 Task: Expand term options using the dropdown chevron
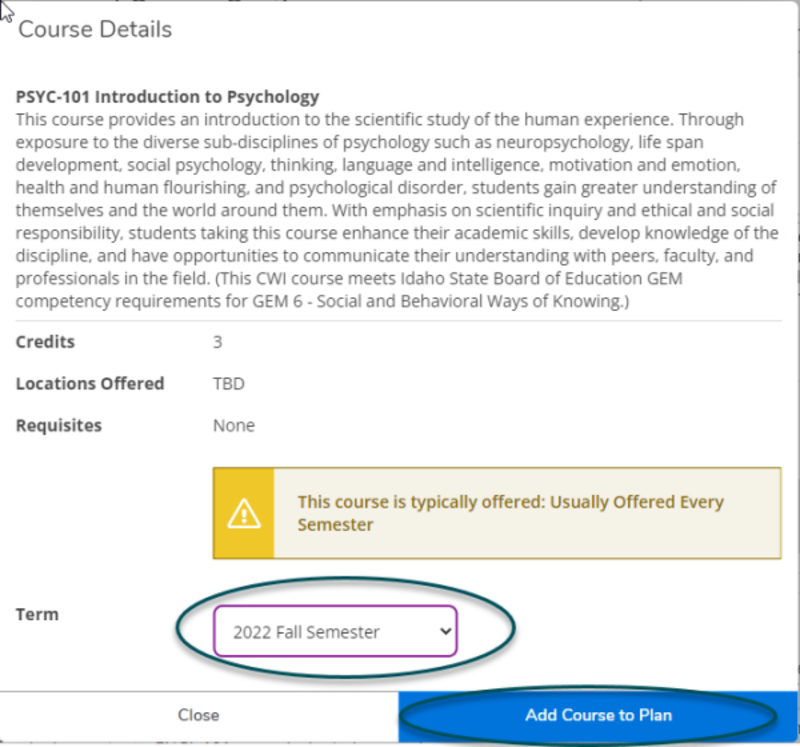click(x=444, y=631)
